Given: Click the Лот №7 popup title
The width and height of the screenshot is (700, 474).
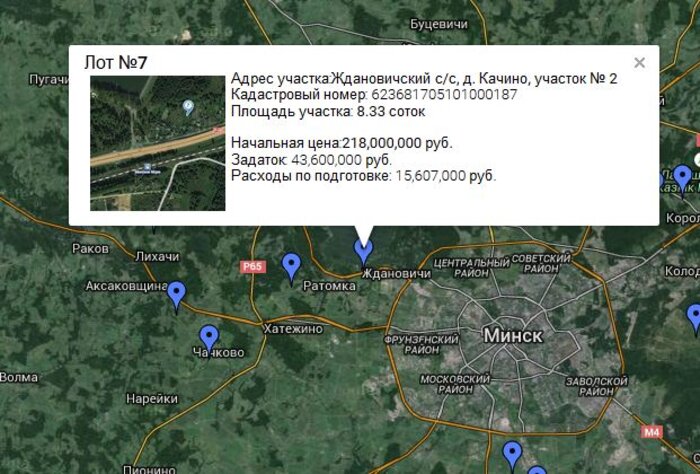Looking at the screenshot, I should click(116, 63).
